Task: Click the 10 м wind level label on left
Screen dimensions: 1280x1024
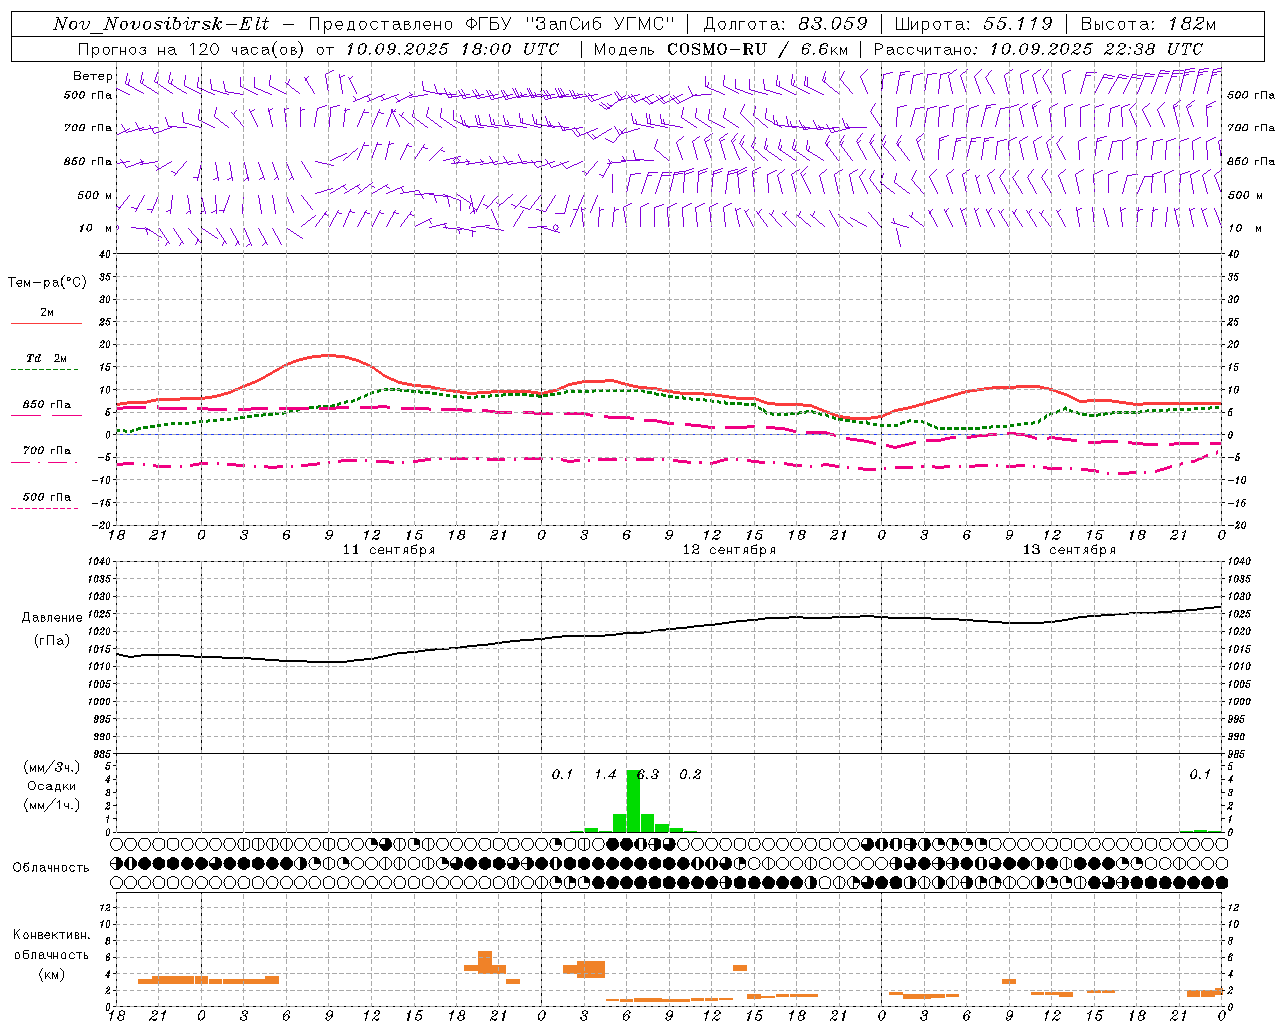Action: click(x=95, y=228)
